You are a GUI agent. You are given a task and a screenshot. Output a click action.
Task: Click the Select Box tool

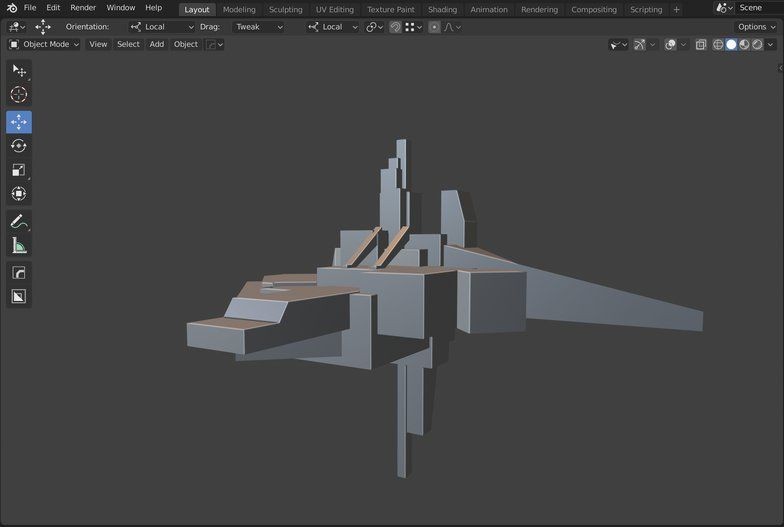tap(18, 70)
